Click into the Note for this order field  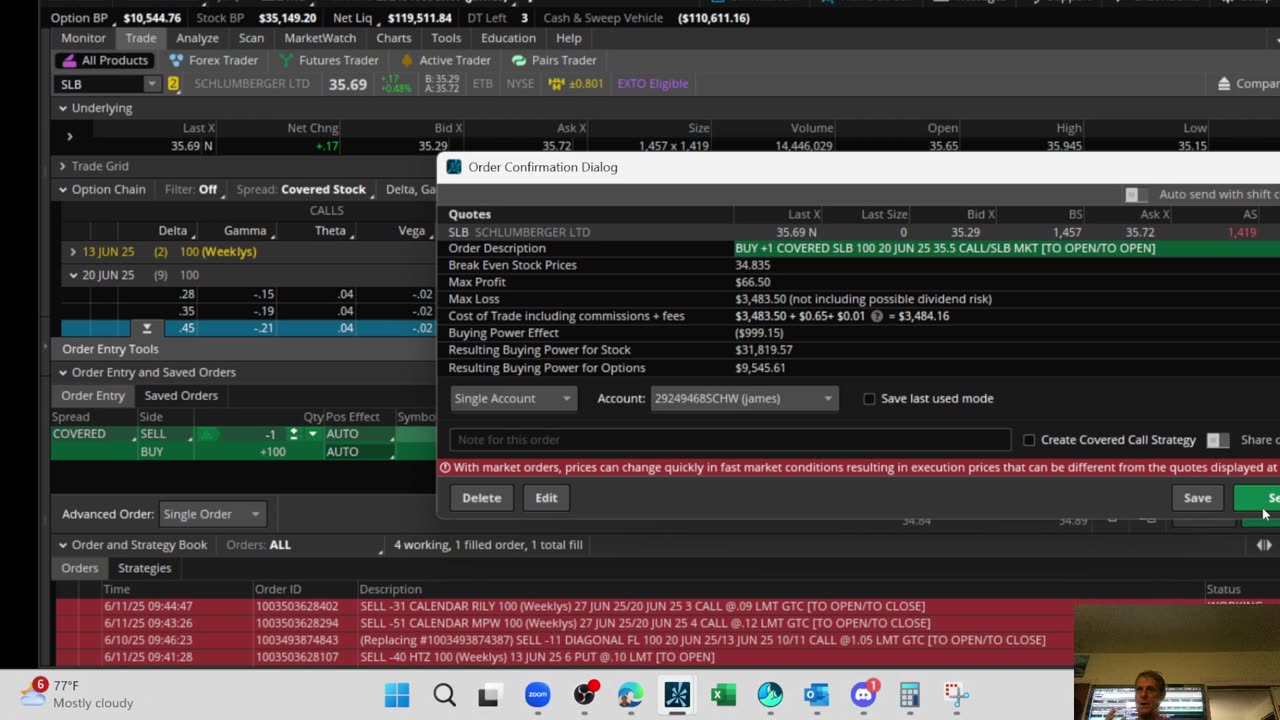730,440
